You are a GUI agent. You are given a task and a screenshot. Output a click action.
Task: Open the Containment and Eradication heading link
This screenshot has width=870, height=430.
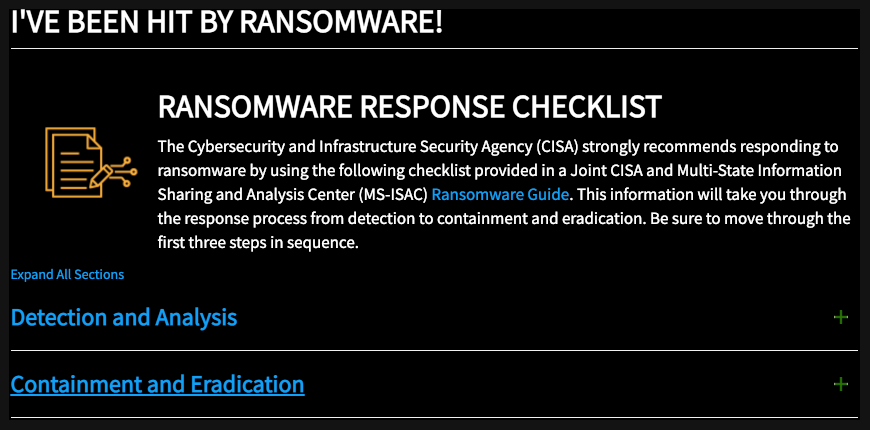pos(157,384)
